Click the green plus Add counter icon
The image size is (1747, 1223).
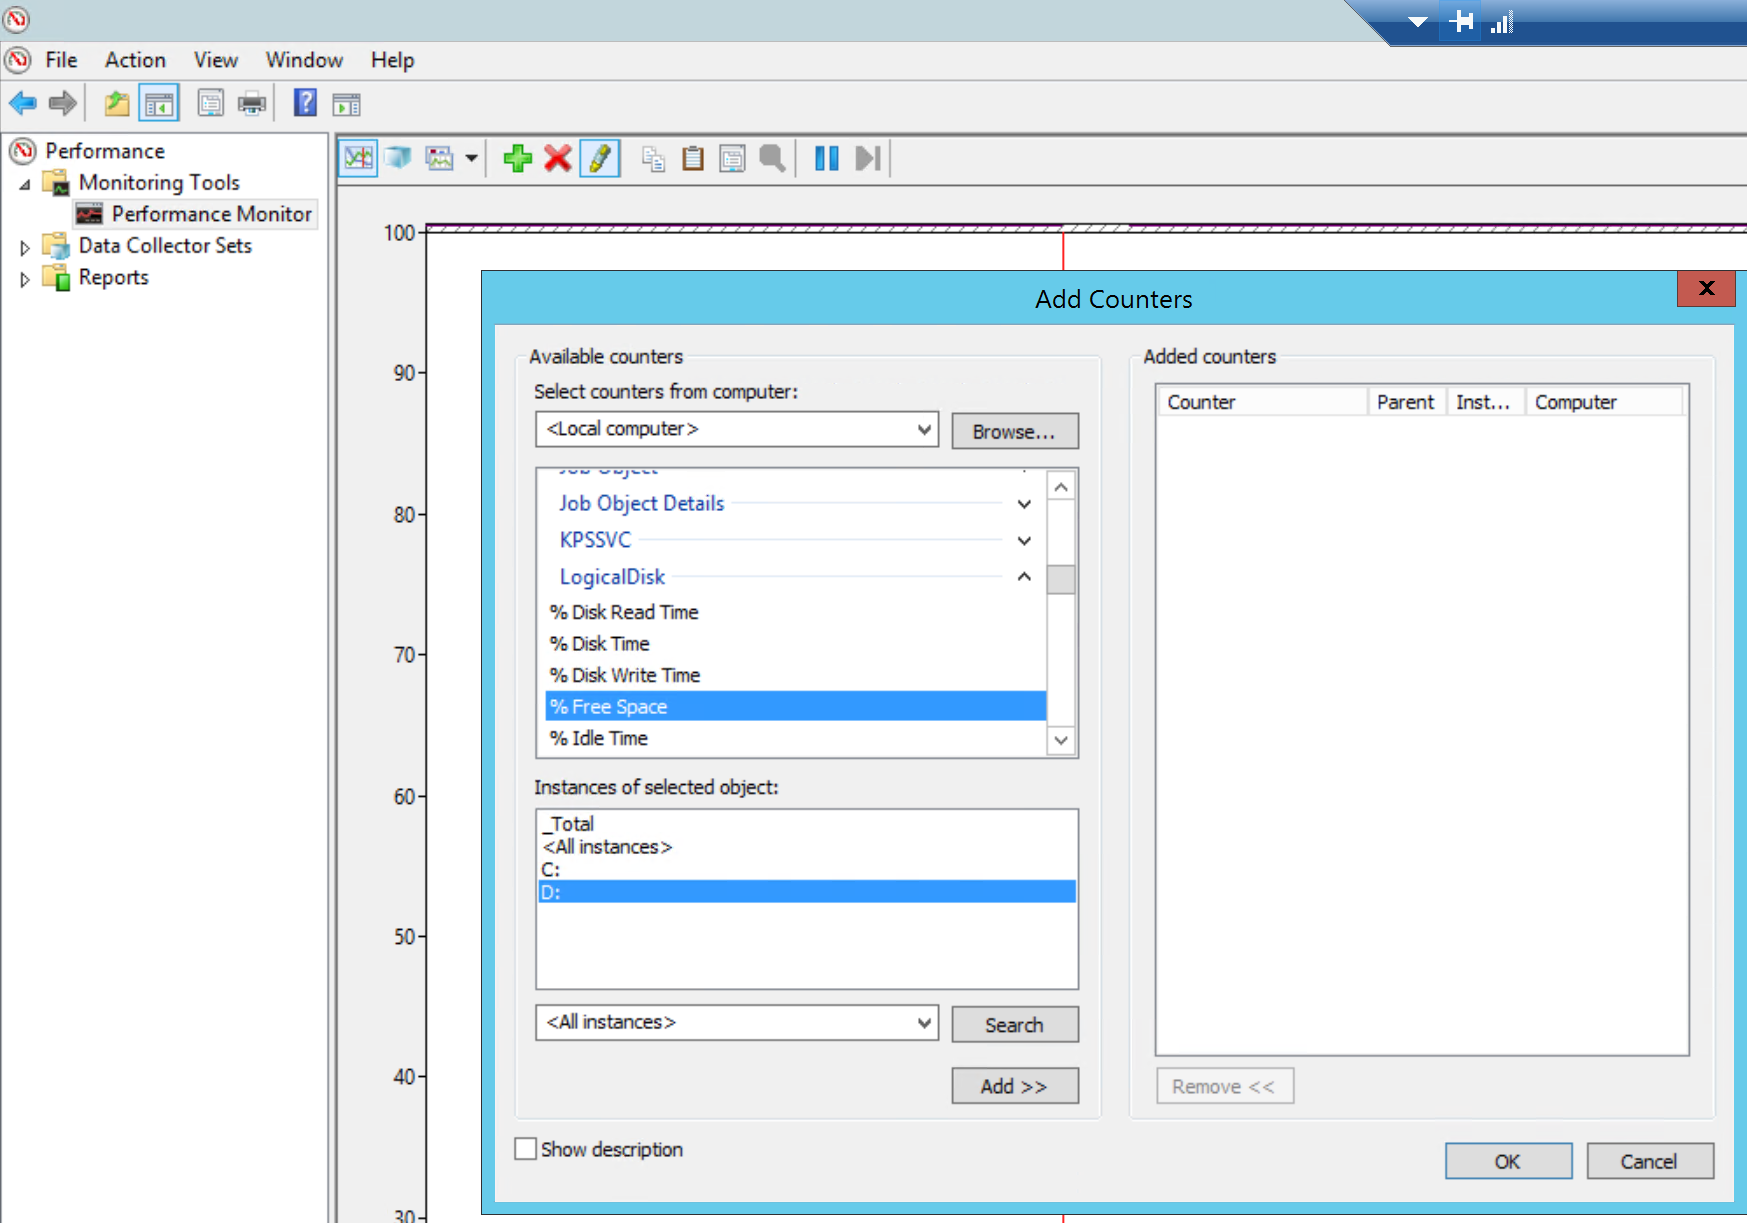(x=517, y=158)
